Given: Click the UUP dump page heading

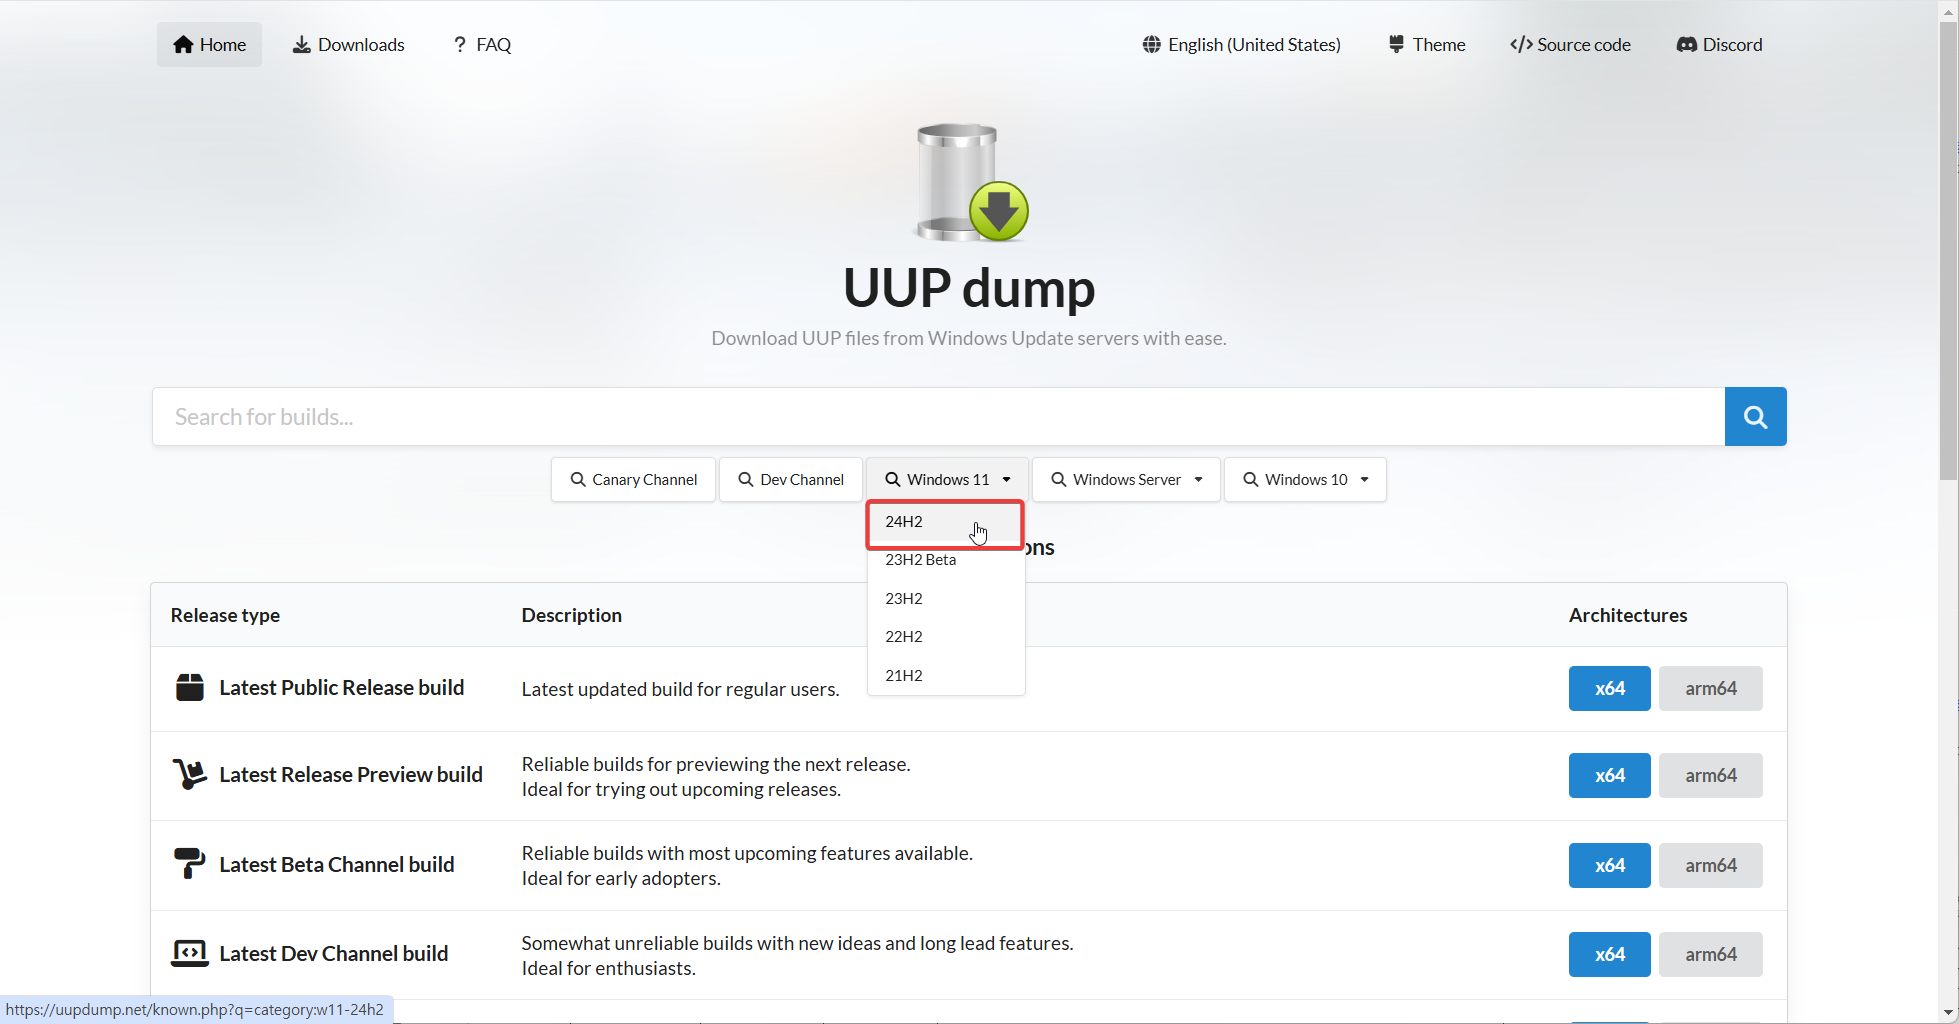Looking at the screenshot, I should click(969, 288).
